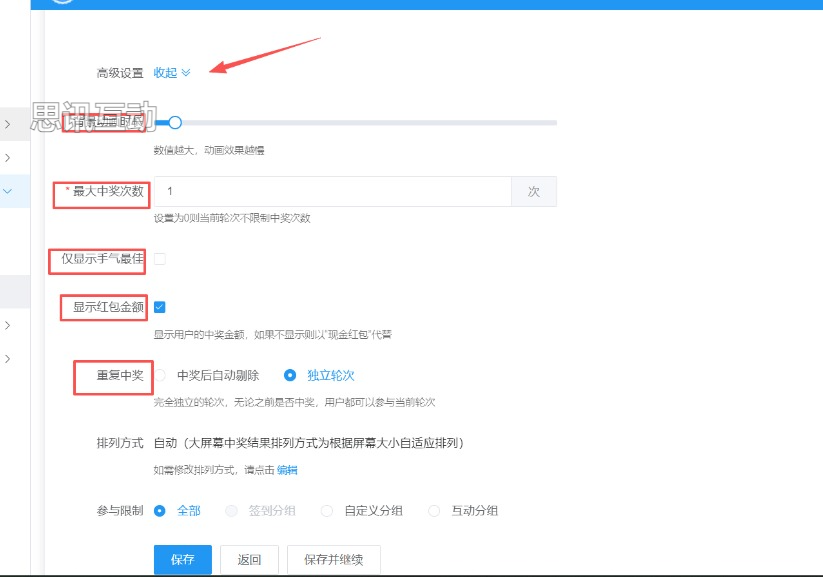Expand the fourth left sidebar chevron arrow

point(8,325)
